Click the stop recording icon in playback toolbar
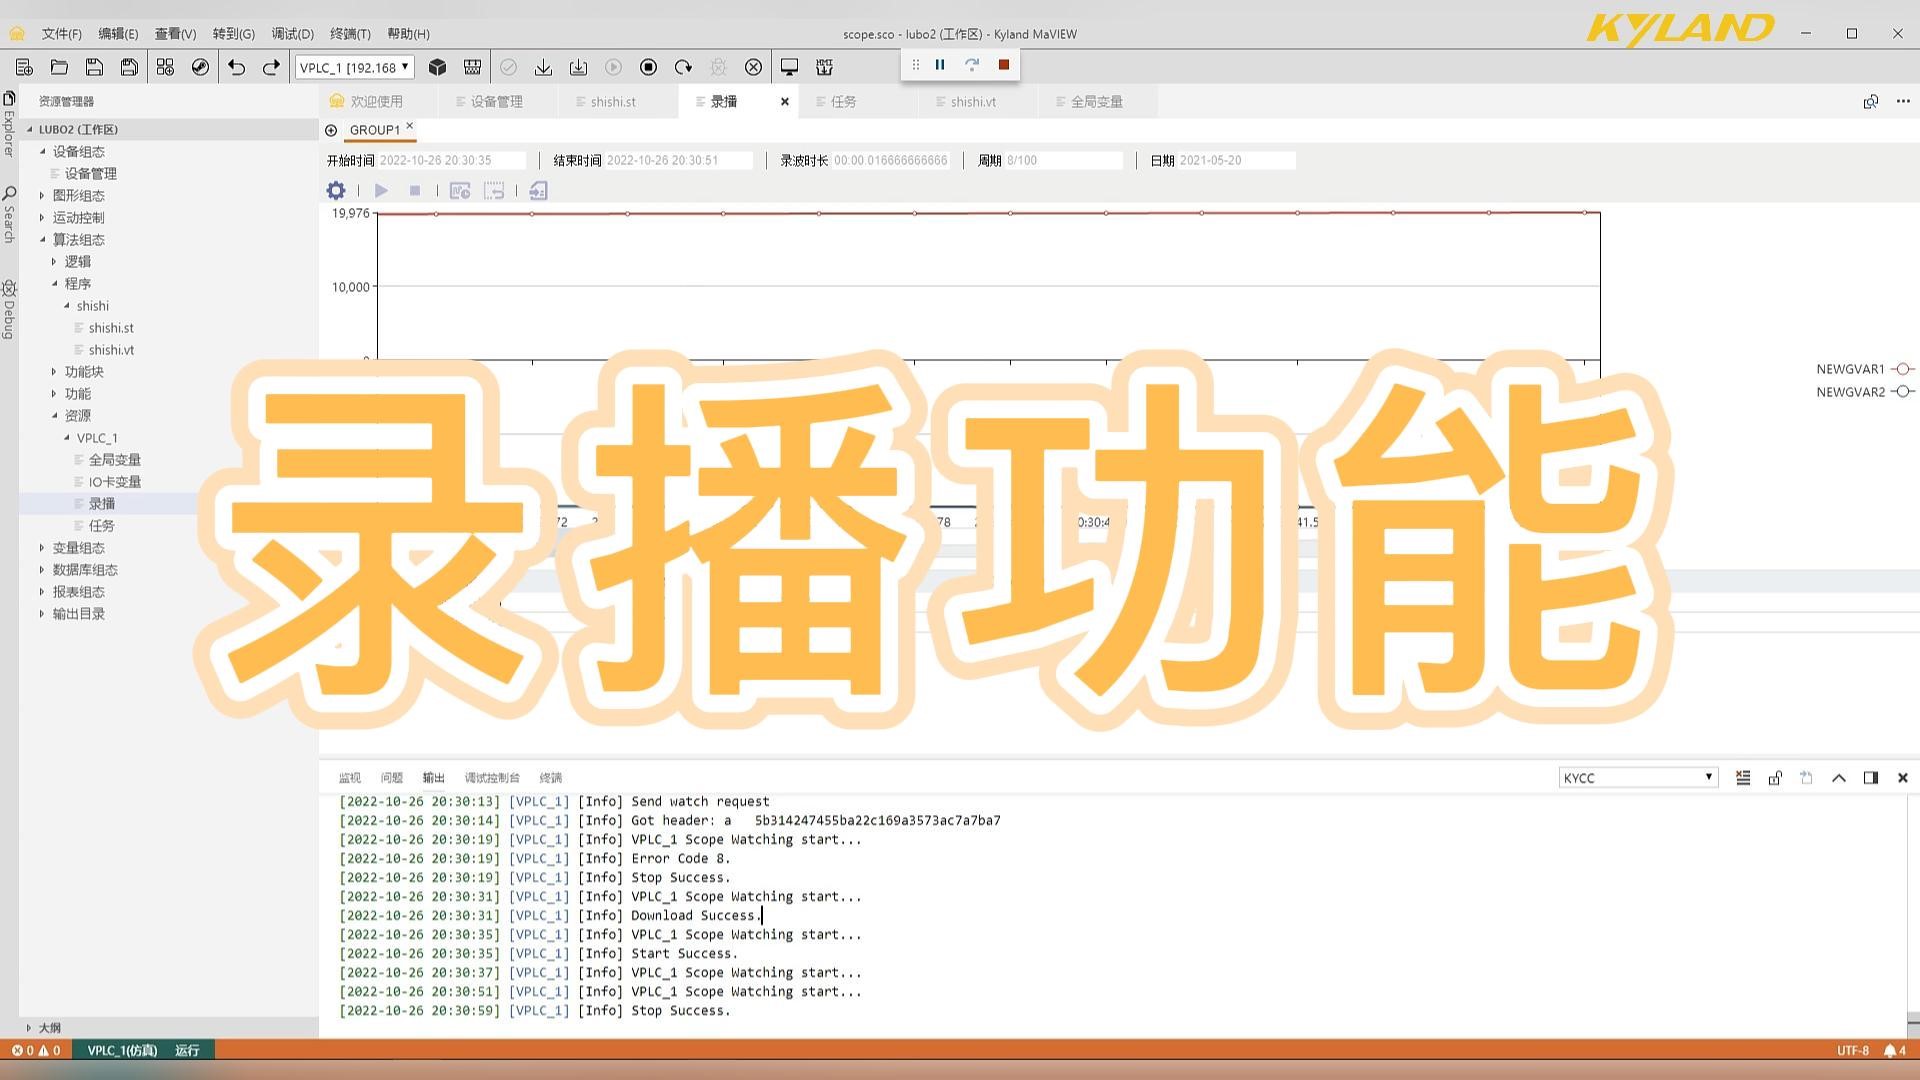This screenshot has height=1080, width=1920. (416, 190)
